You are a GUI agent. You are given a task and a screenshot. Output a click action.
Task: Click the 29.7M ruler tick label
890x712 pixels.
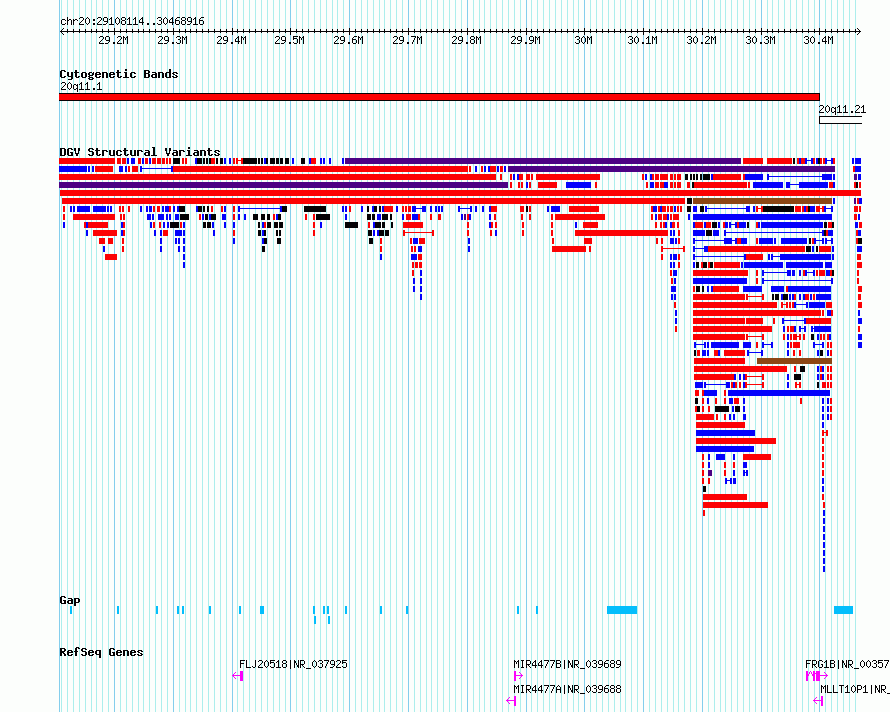pos(408,40)
